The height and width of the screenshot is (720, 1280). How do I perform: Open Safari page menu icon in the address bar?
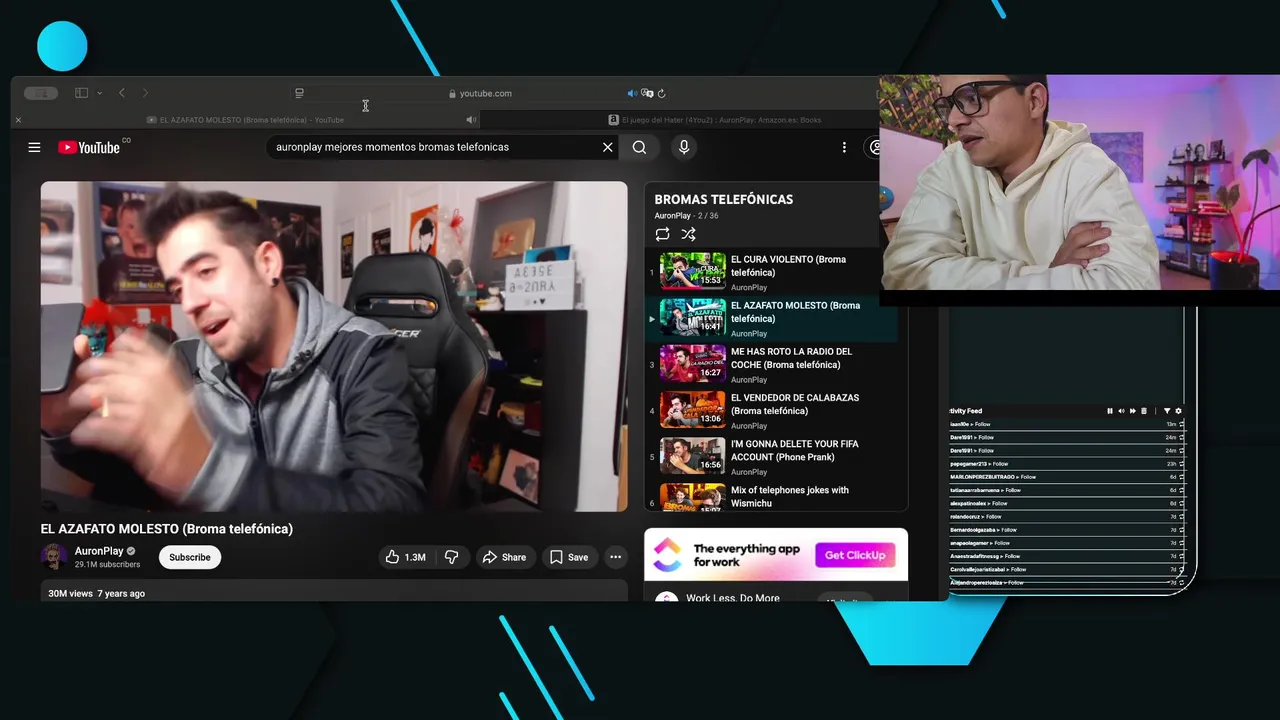click(299, 93)
